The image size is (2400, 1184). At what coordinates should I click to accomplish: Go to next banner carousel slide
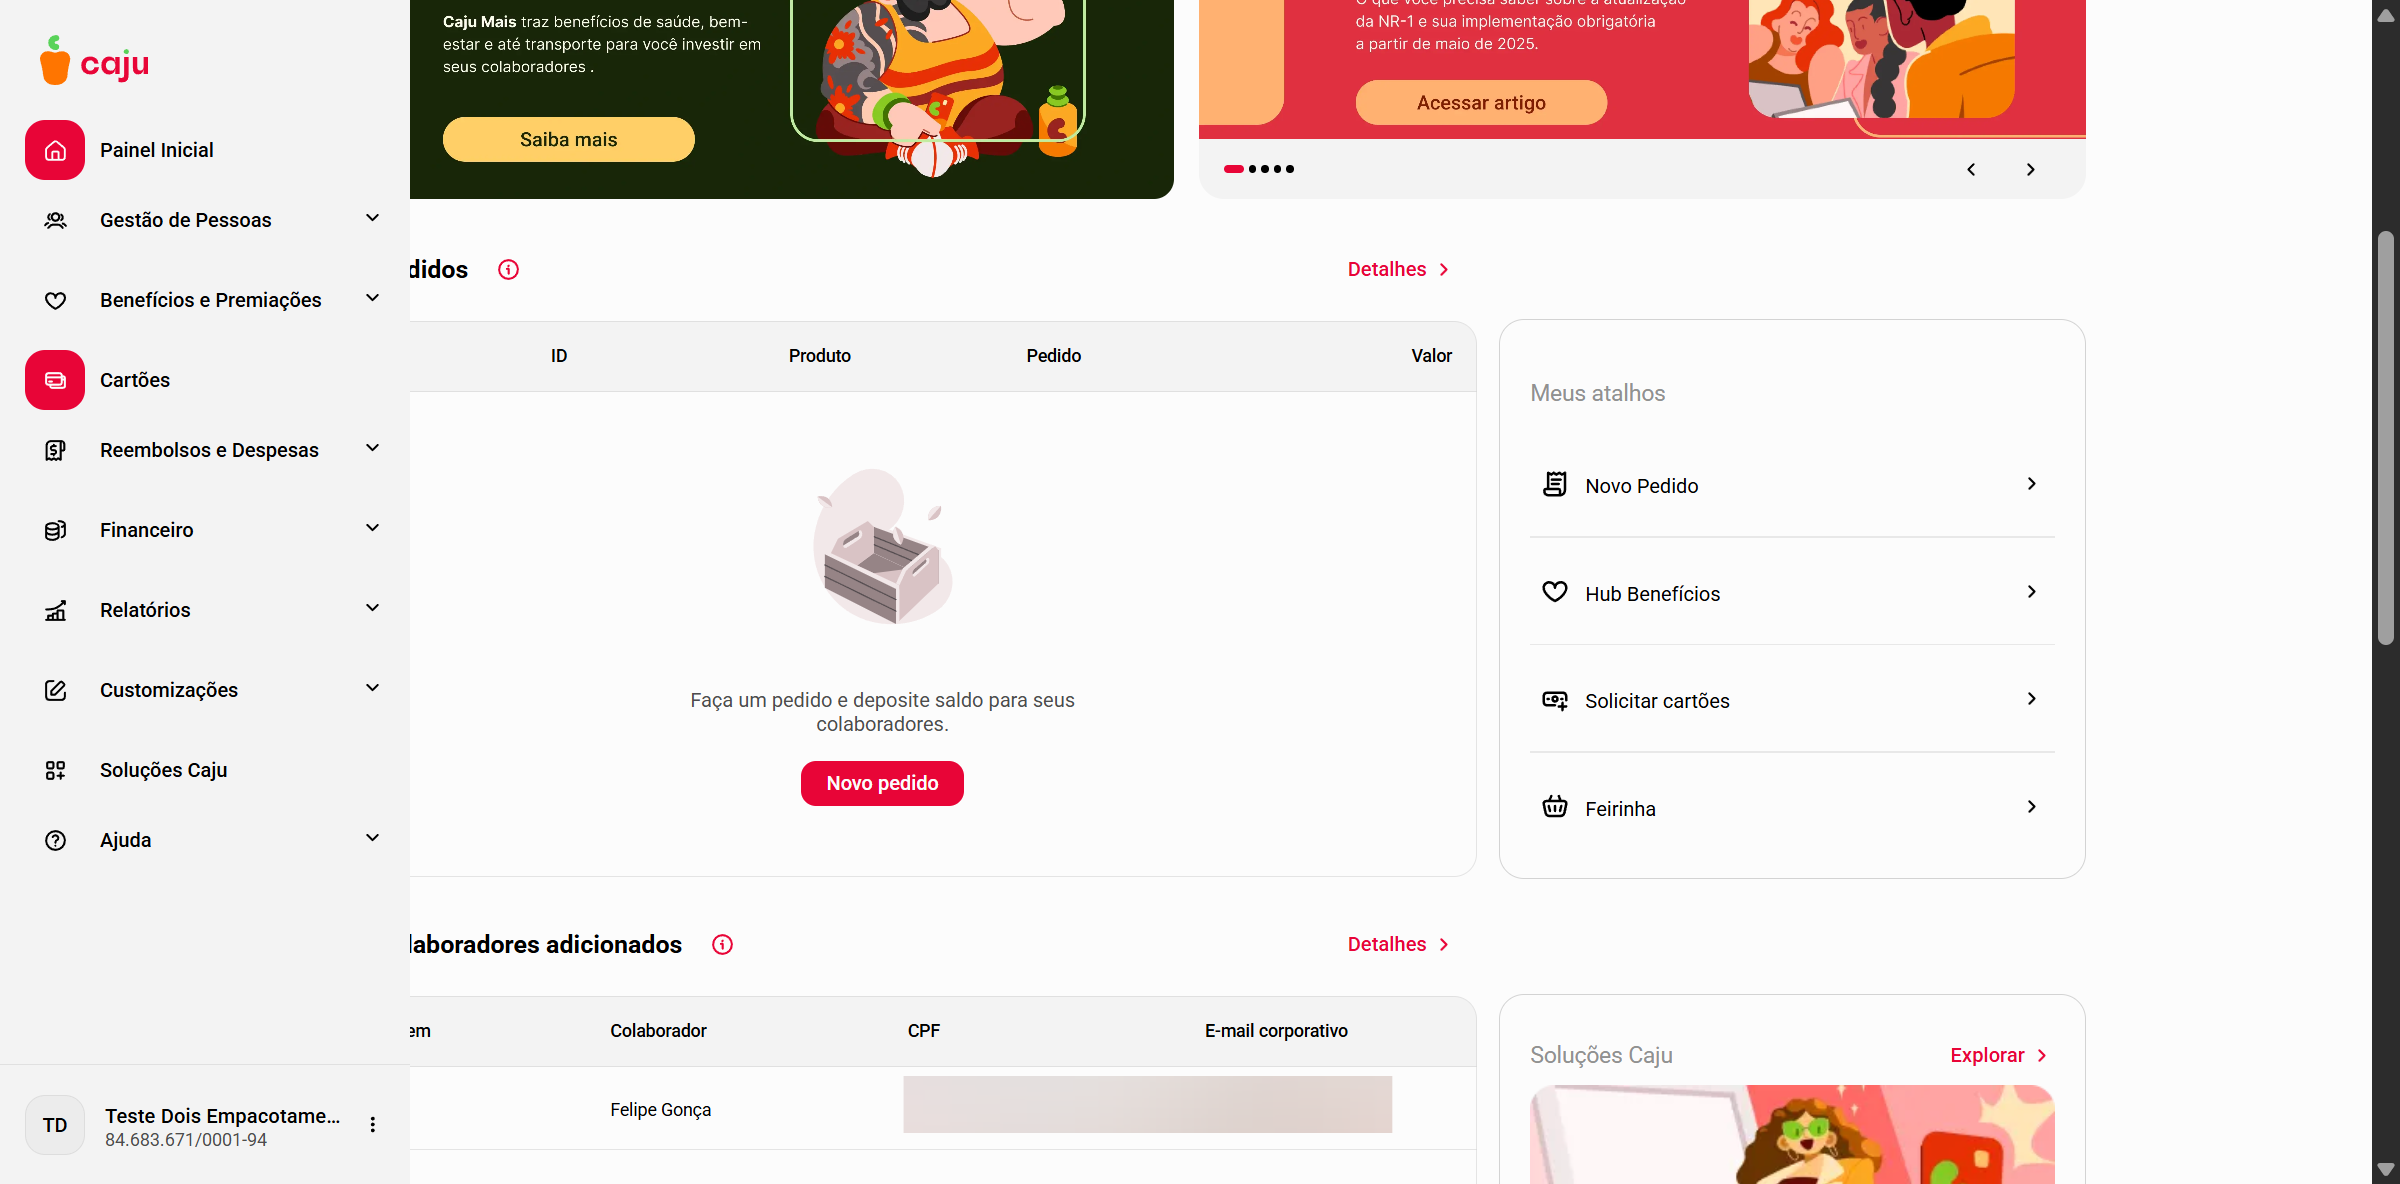point(2030,170)
